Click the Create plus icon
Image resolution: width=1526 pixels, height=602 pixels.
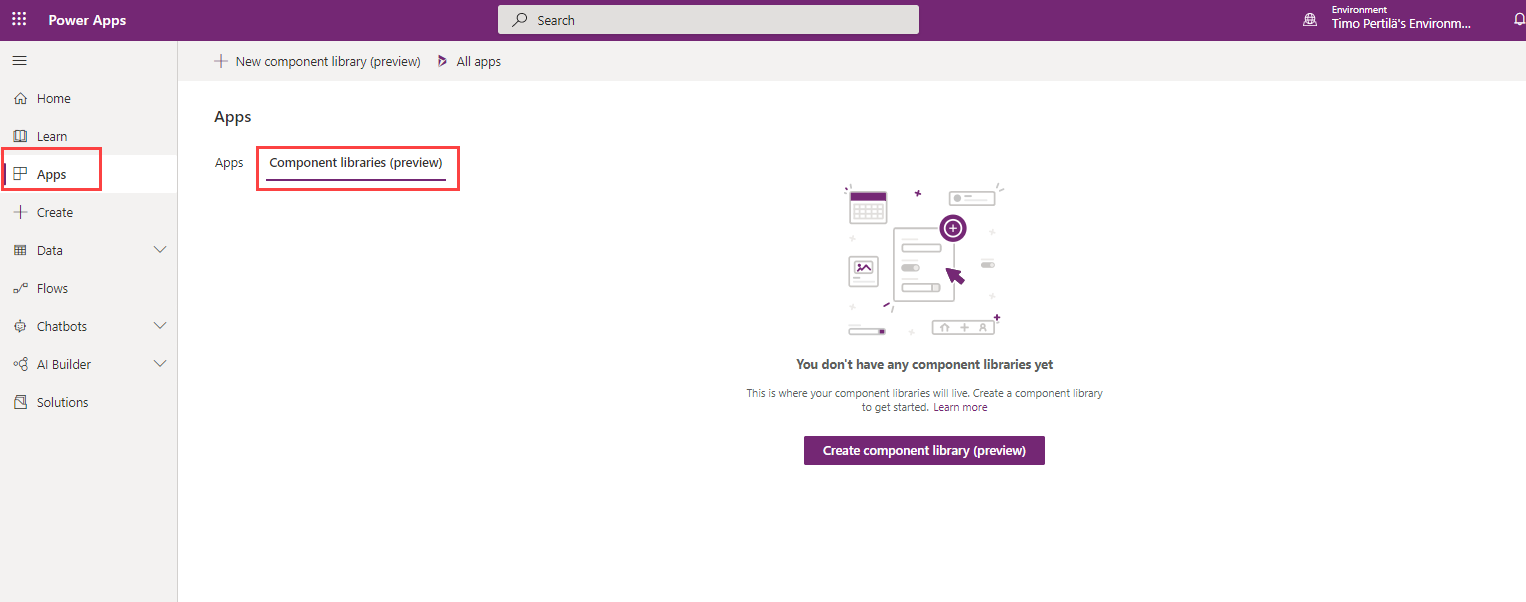point(20,213)
